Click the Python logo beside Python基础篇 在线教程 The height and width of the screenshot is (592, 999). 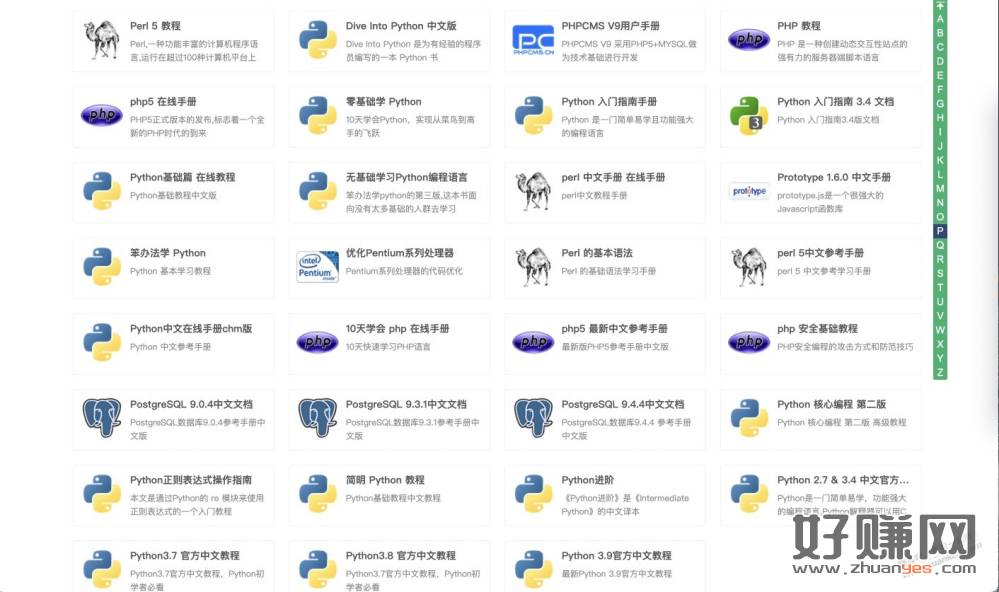(102, 191)
